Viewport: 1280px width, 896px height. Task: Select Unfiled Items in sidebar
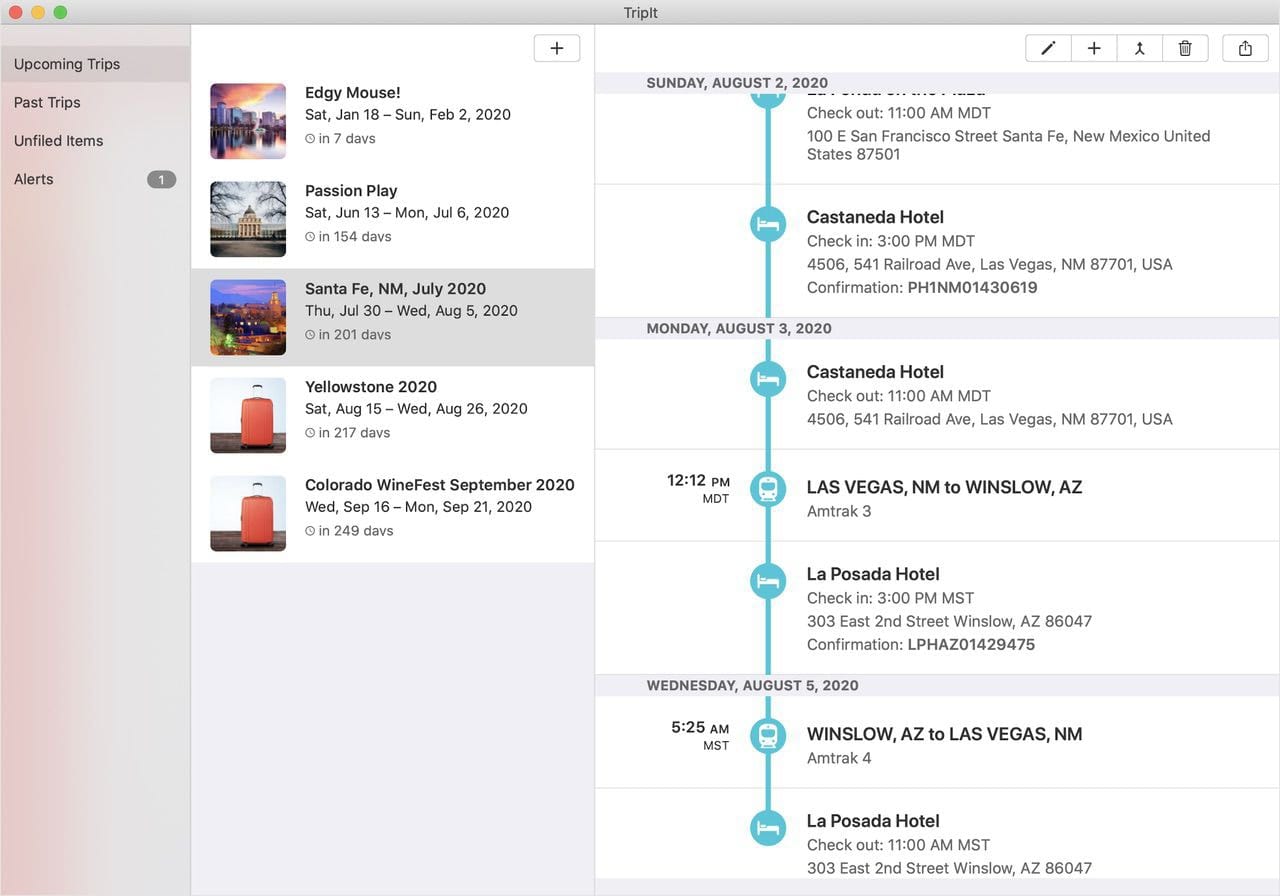pyautogui.click(x=58, y=141)
